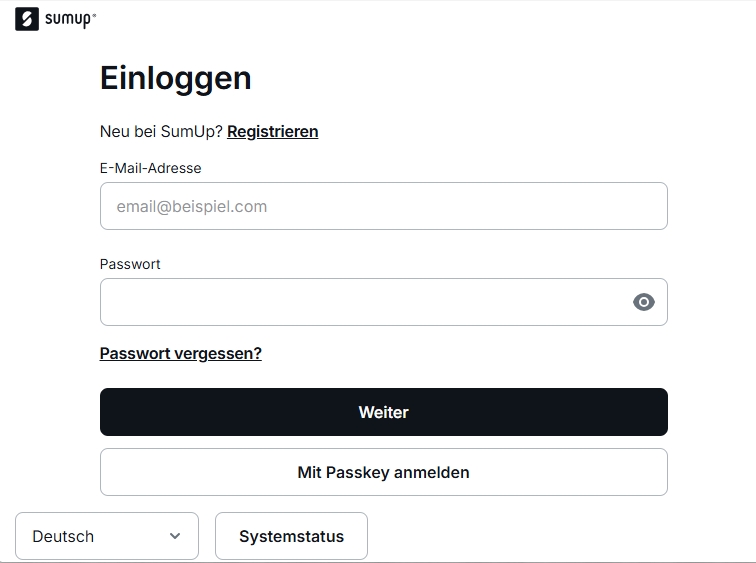The width and height of the screenshot is (756, 563).
Task: Show password with the eye icon
Action: coord(644,302)
